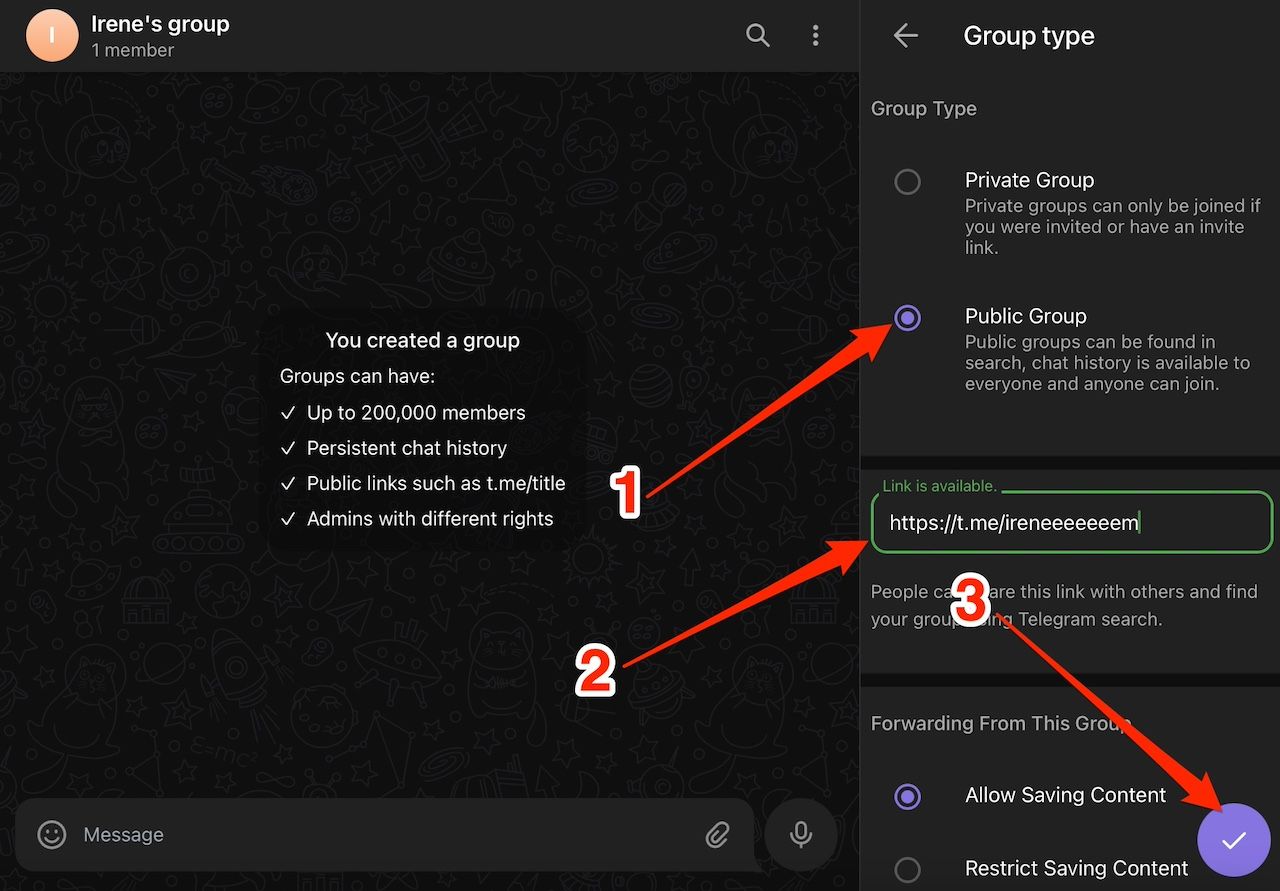The height and width of the screenshot is (891, 1280).
Task: Click the Group type page title
Action: [x=1029, y=35]
